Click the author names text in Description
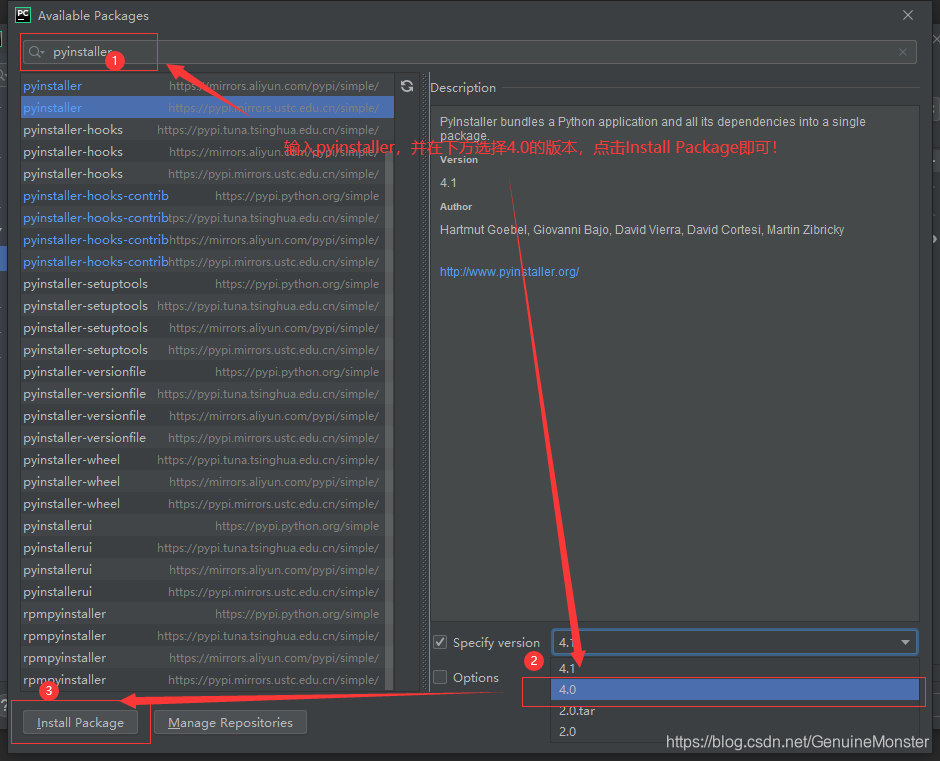940x761 pixels. (x=642, y=230)
